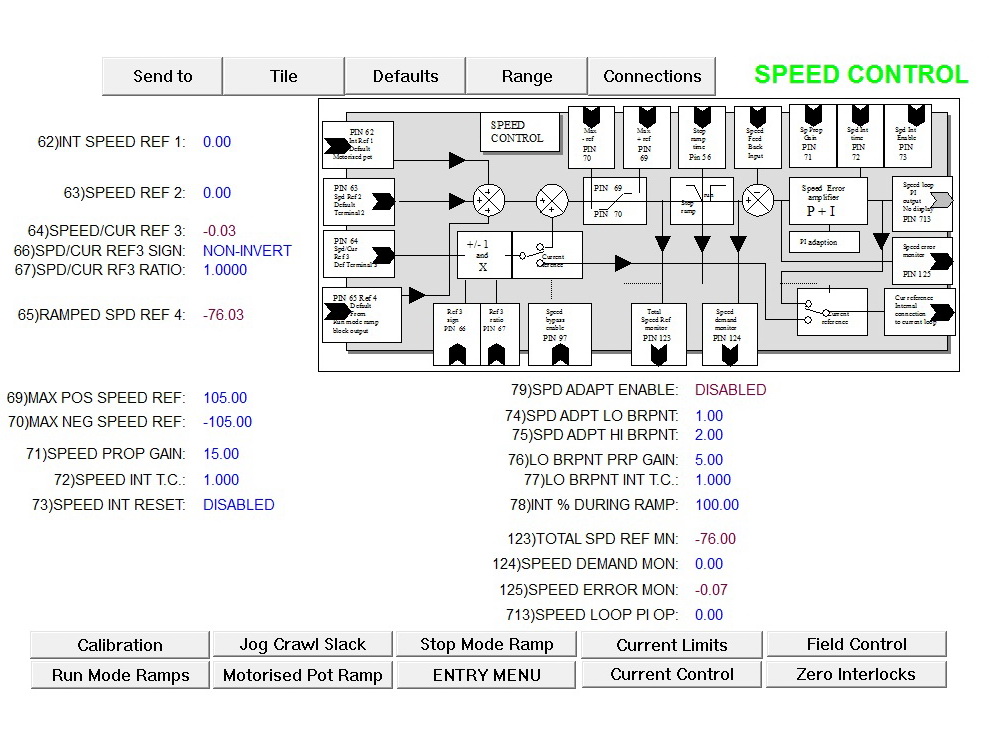
Task: Edit the SPD ADPT HI BRPNT value 2.00
Action: 709,435
